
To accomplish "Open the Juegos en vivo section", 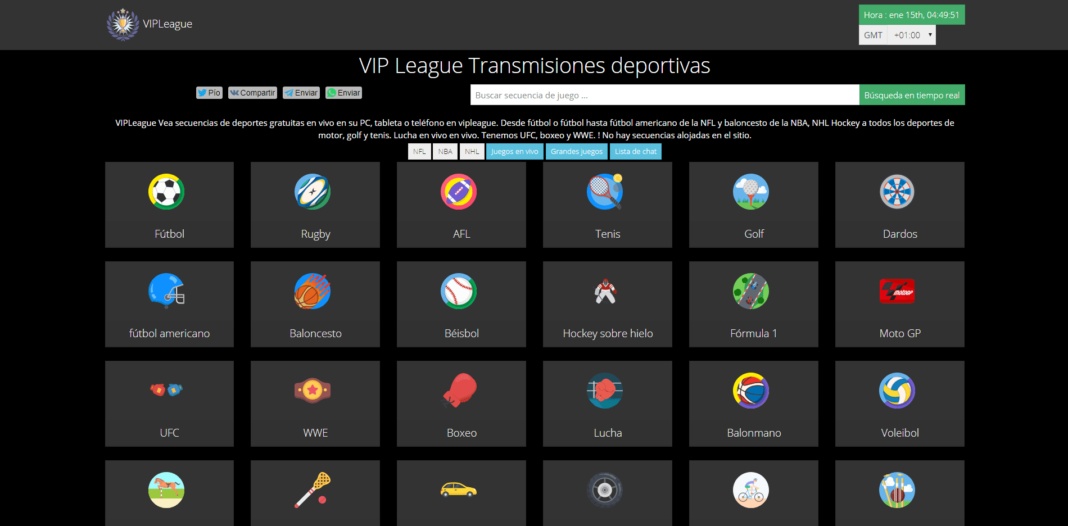I will coord(514,152).
